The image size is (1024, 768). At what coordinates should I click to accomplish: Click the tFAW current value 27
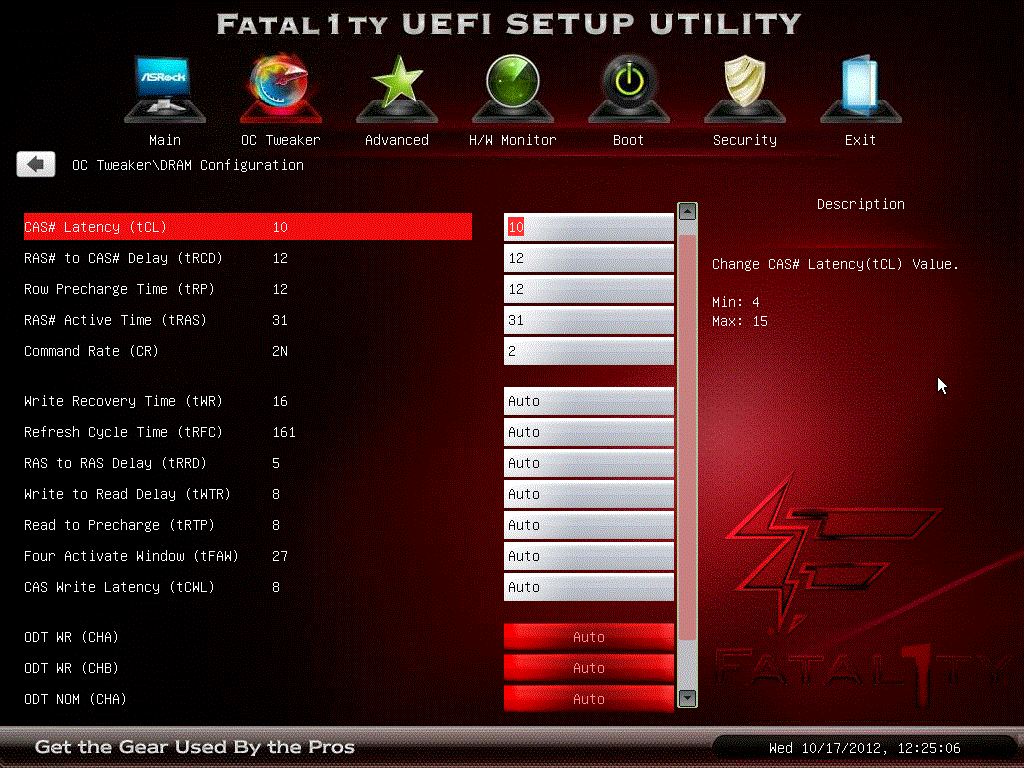[x=280, y=556]
